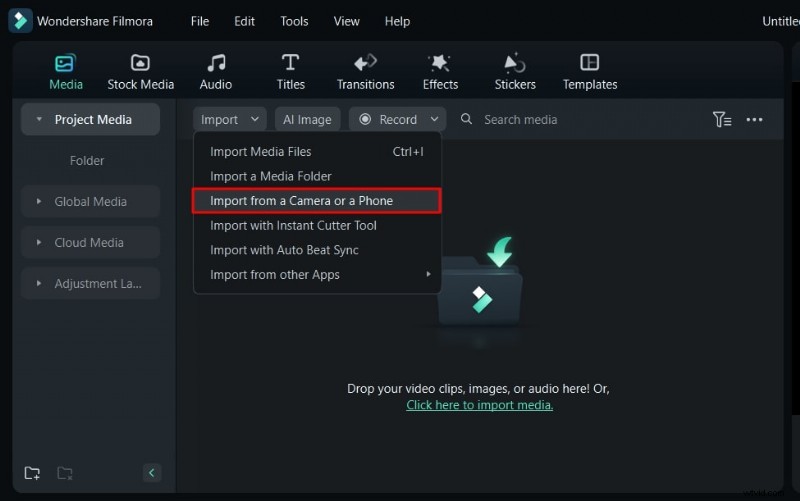Expand the Import dropdown button

(230, 119)
